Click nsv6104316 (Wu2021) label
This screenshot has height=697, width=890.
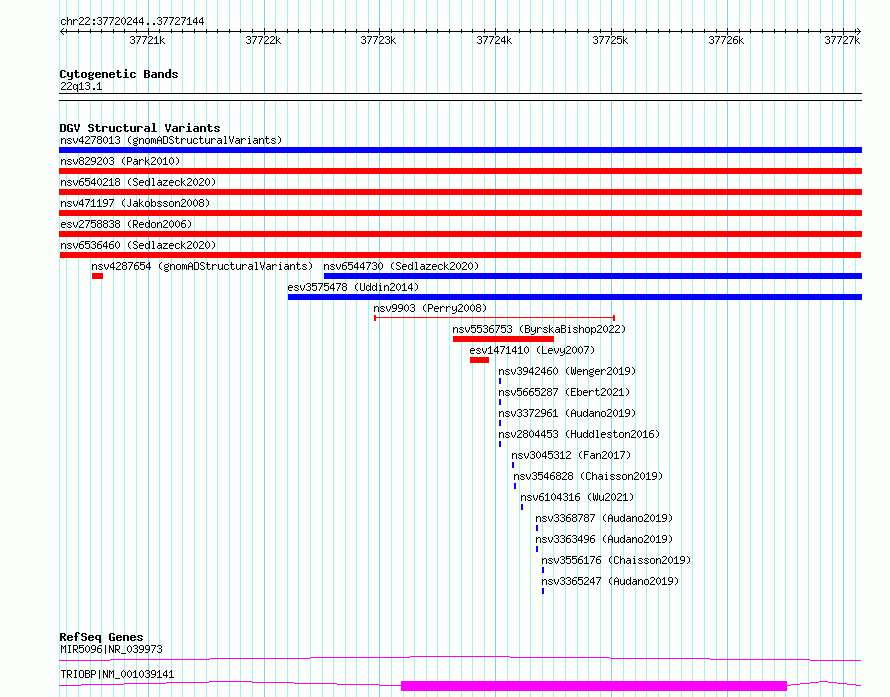pyautogui.click(x=577, y=497)
